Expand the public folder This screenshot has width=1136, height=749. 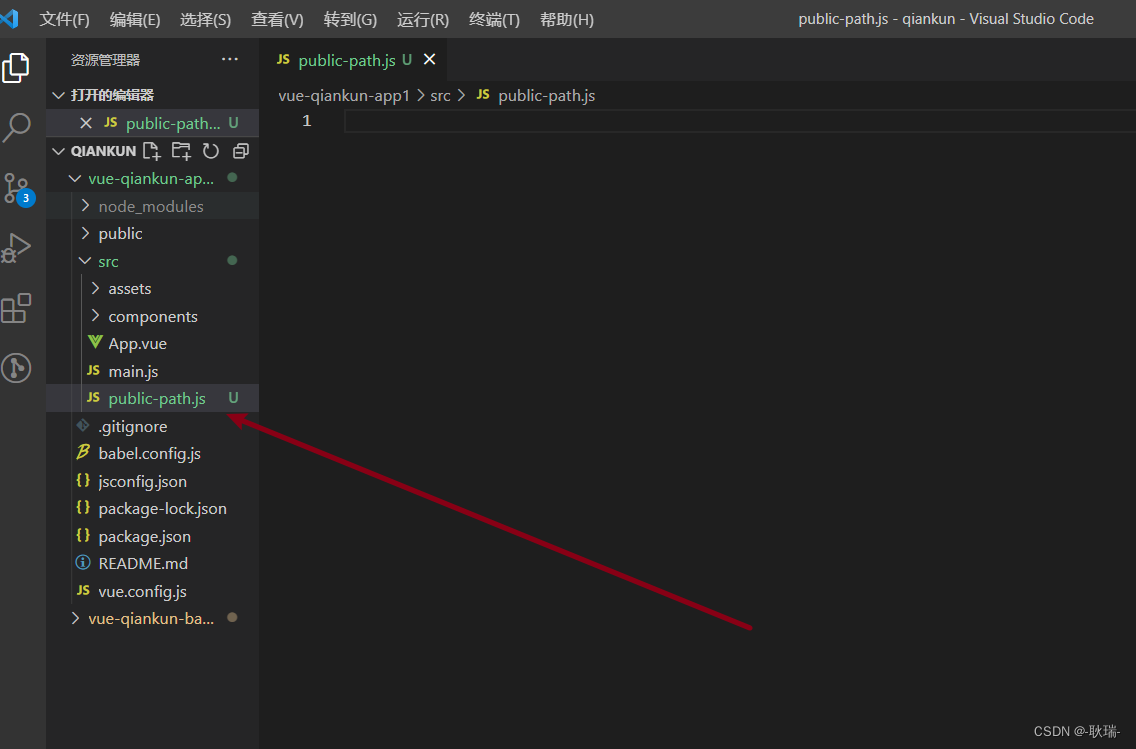(x=85, y=233)
